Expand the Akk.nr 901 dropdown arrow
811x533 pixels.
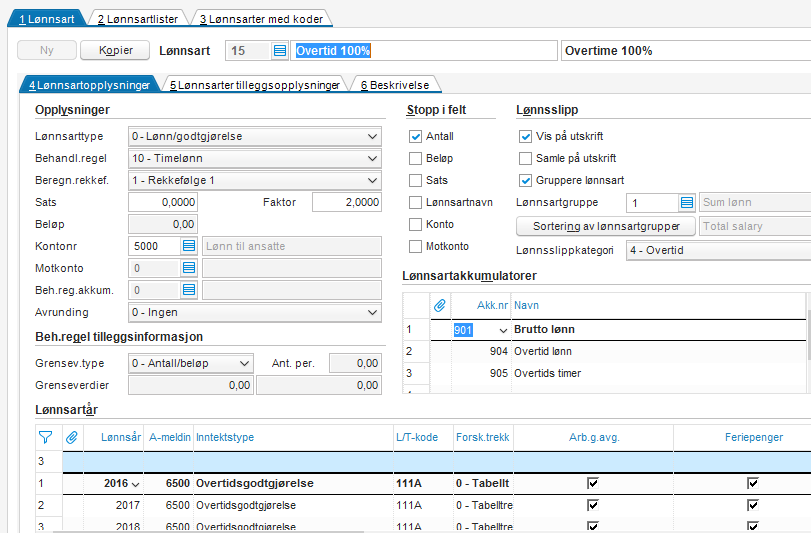click(503, 330)
